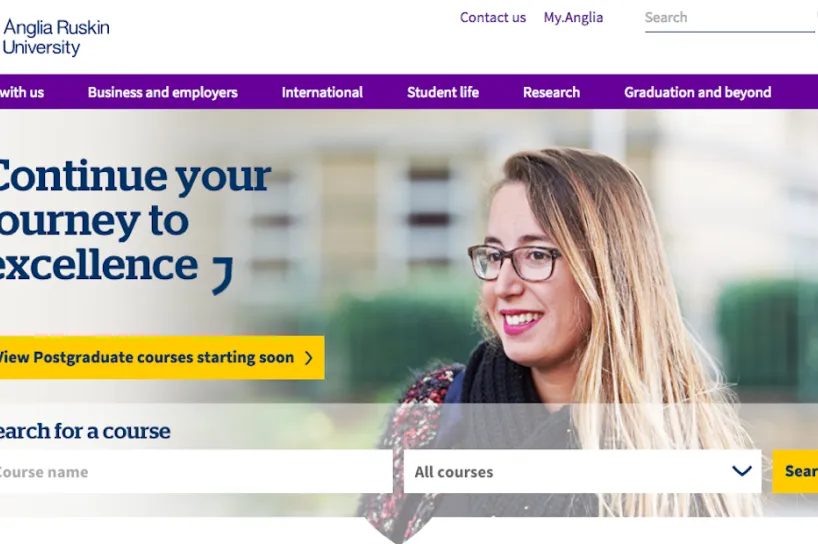818x544 pixels.
Task: Open the Student life menu
Action: (x=442, y=92)
